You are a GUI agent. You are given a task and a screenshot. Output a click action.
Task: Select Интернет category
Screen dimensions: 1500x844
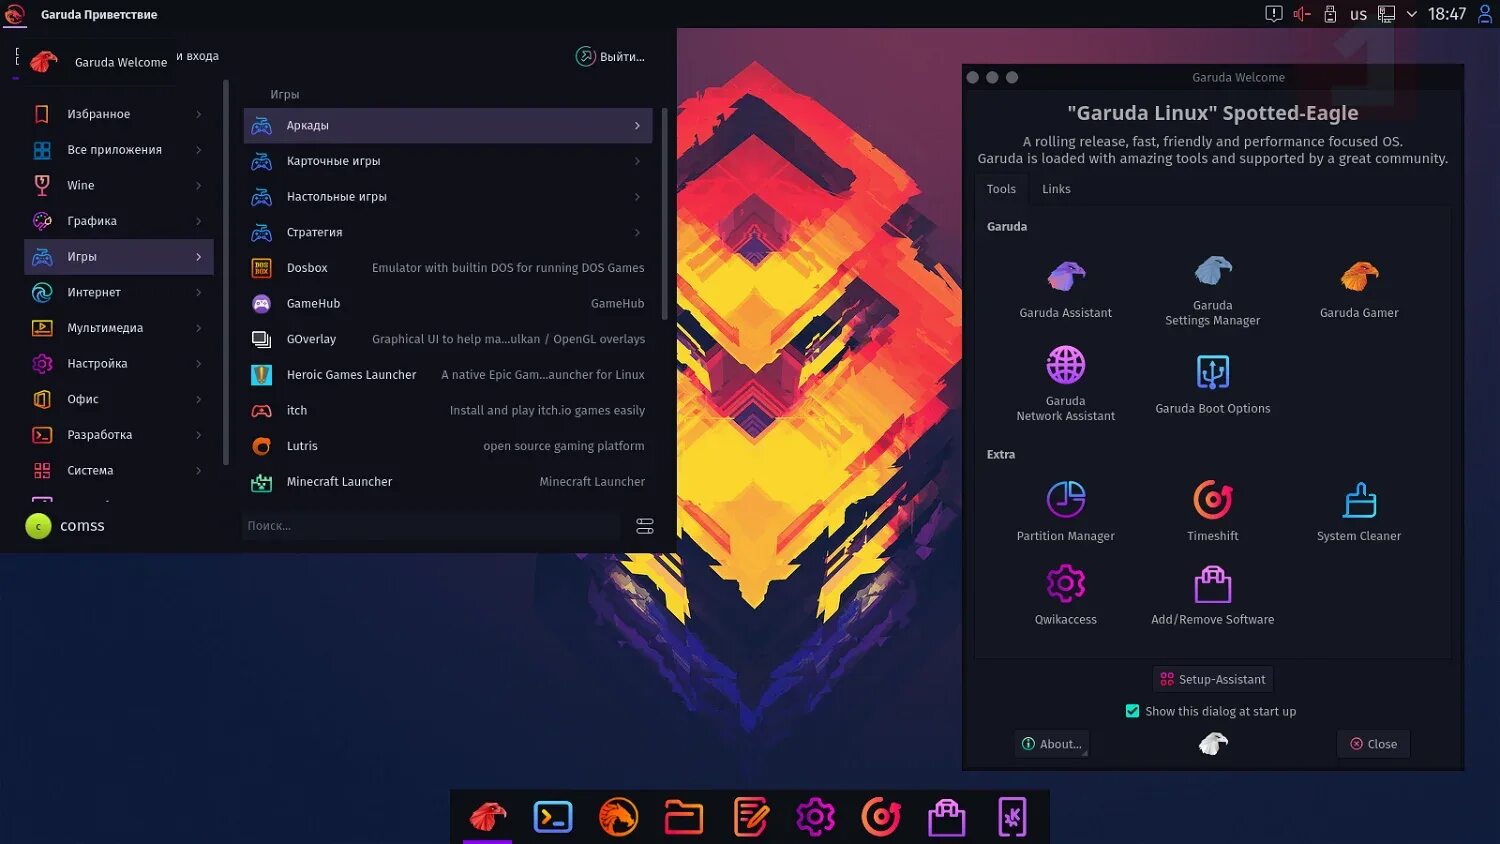click(x=119, y=293)
